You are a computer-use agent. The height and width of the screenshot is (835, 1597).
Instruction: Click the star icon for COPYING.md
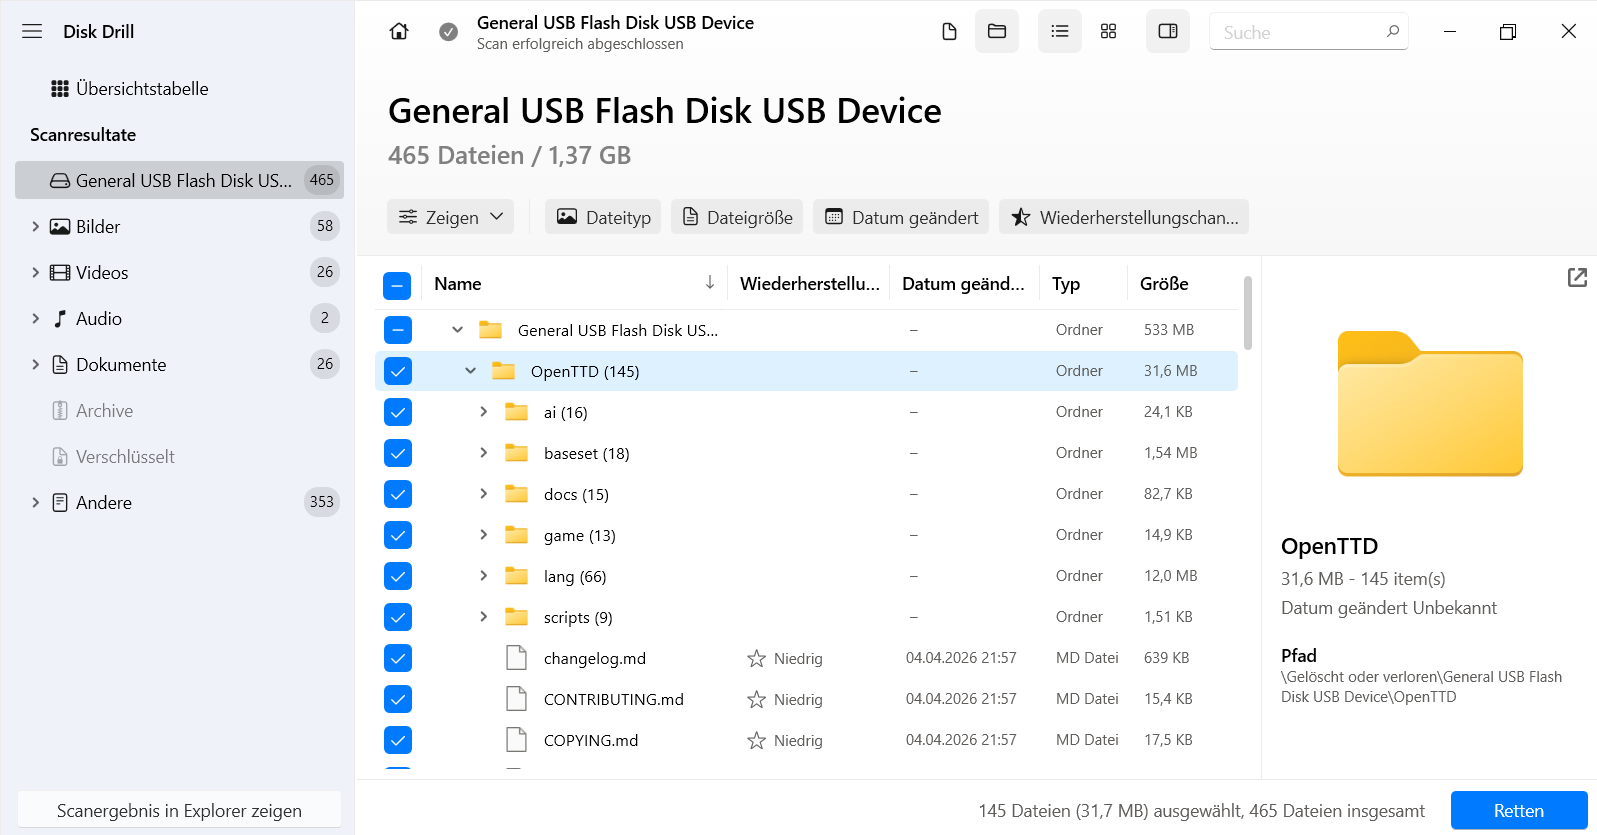pos(756,740)
